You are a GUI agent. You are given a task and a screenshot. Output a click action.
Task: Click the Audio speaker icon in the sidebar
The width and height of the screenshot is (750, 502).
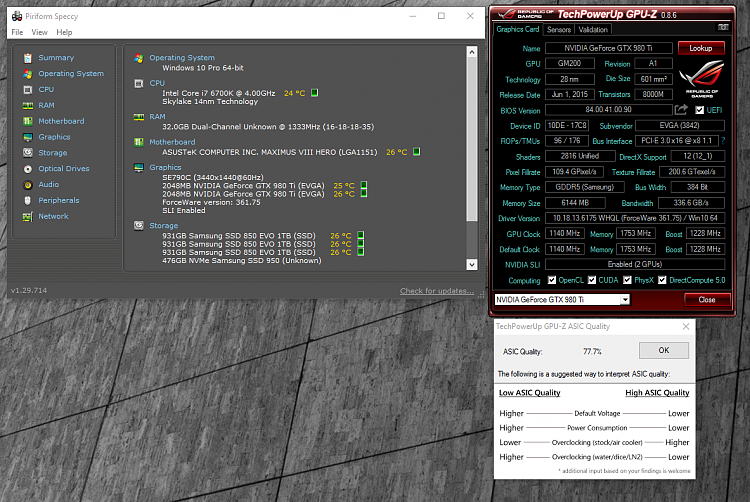point(28,185)
